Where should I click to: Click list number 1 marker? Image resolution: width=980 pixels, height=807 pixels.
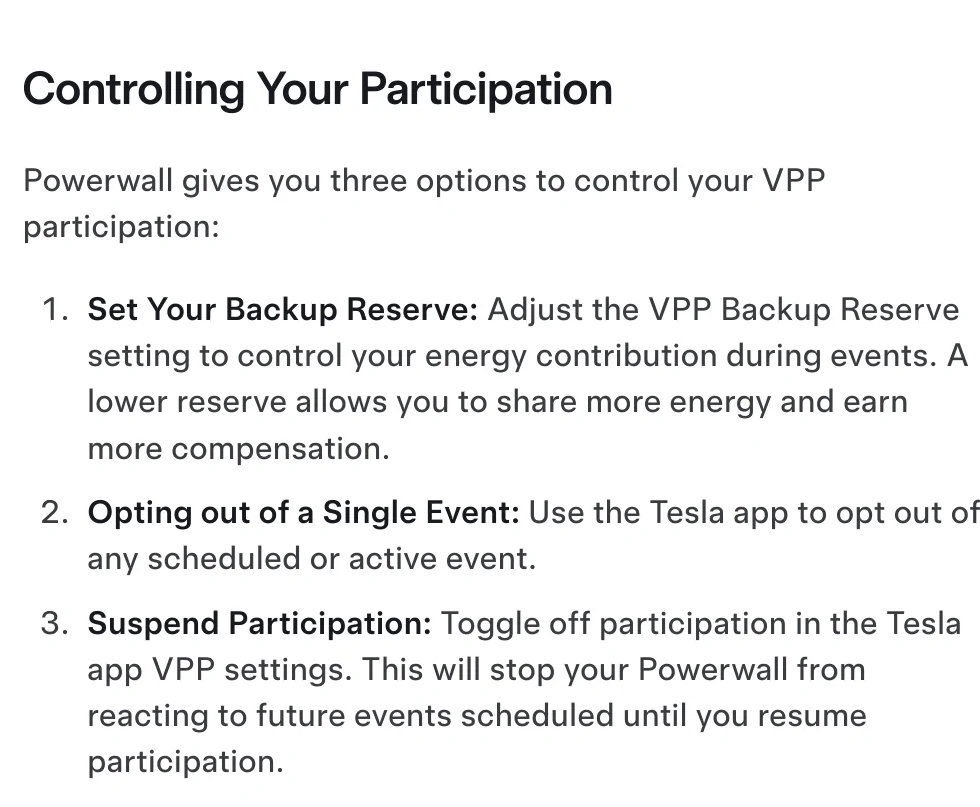point(55,309)
